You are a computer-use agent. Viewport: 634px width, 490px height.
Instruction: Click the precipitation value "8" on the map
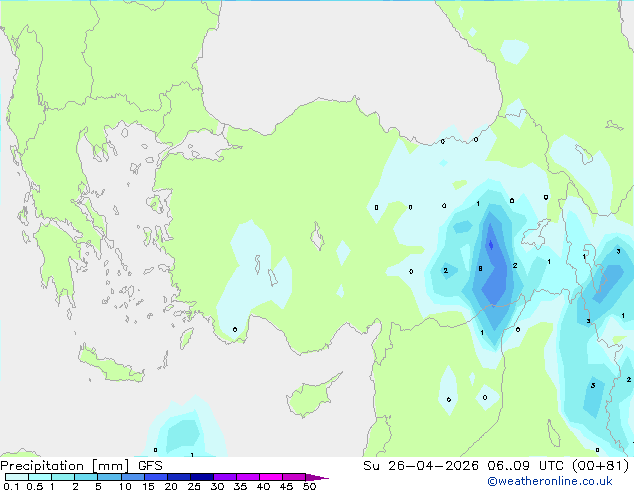coord(480,268)
